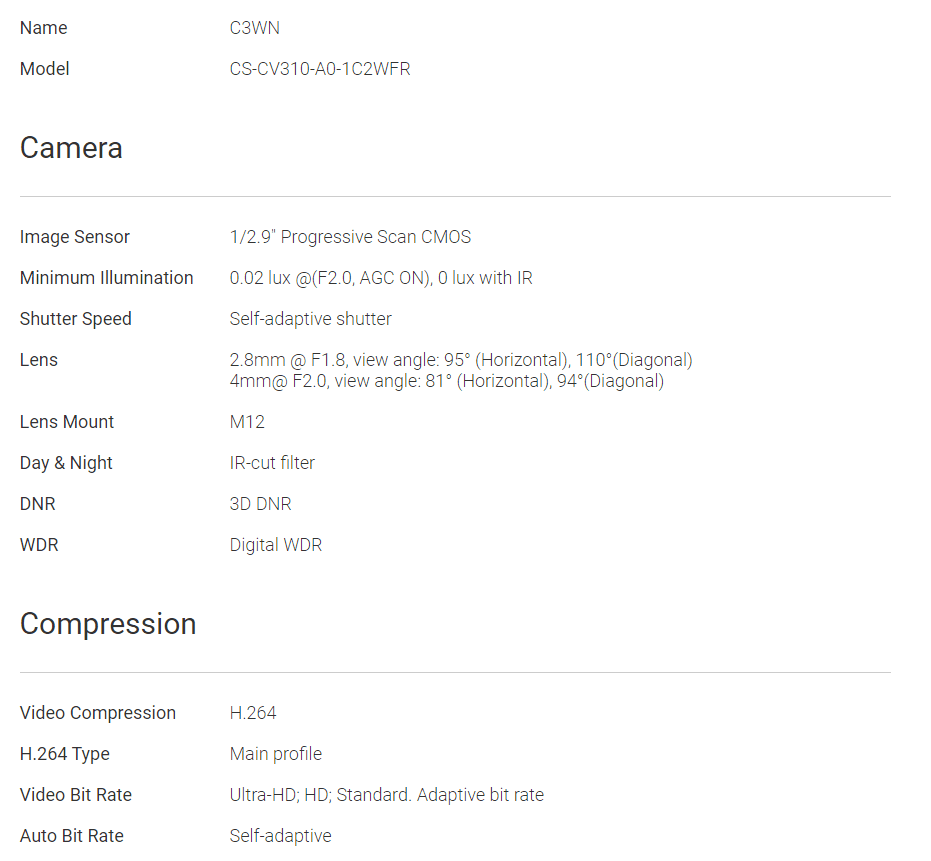
Task: Click the 3D DNR value
Action: tap(261, 504)
